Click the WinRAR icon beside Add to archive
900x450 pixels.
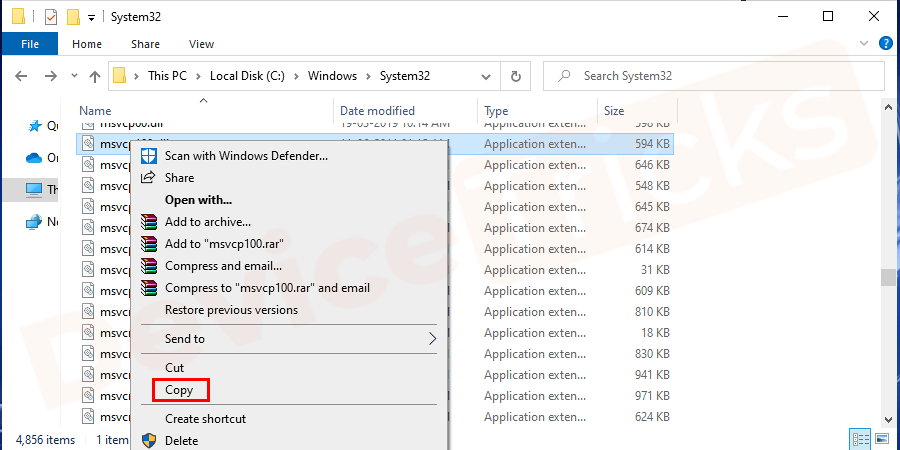pyautogui.click(x=149, y=222)
